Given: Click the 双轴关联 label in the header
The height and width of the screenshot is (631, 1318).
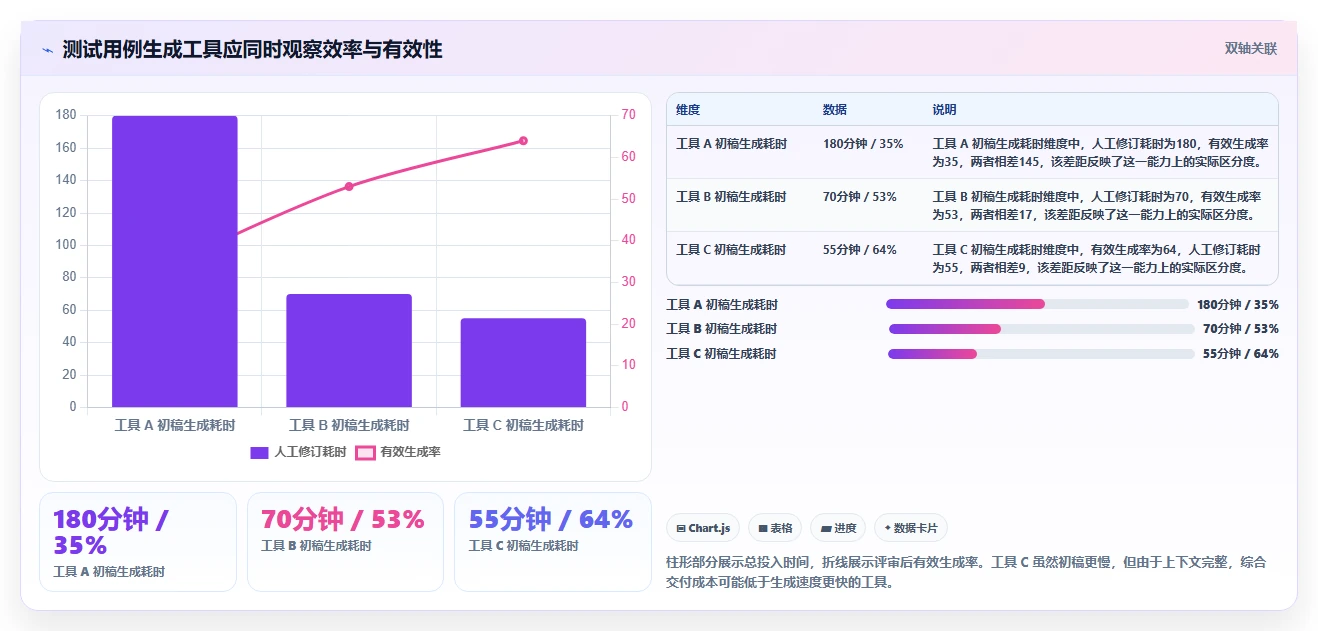Looking at the screenshot, I should coord(1251,48).
